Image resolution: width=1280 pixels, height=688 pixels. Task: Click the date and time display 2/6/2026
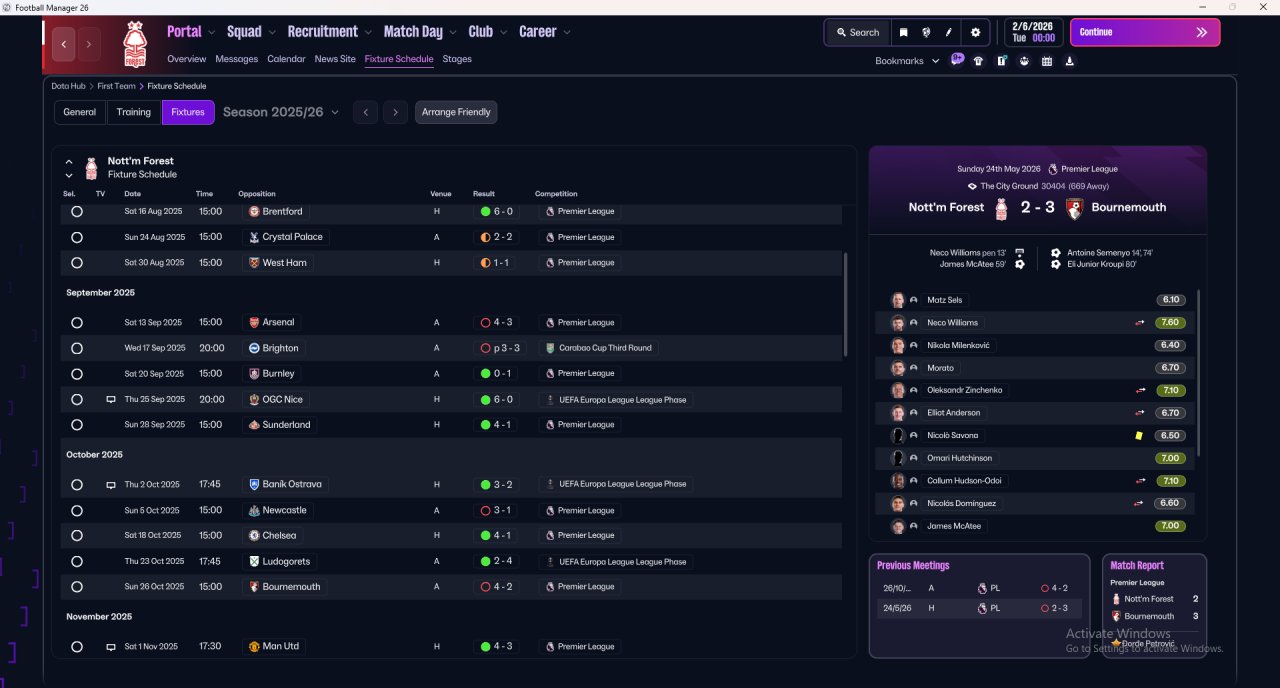pos(1033,32)
